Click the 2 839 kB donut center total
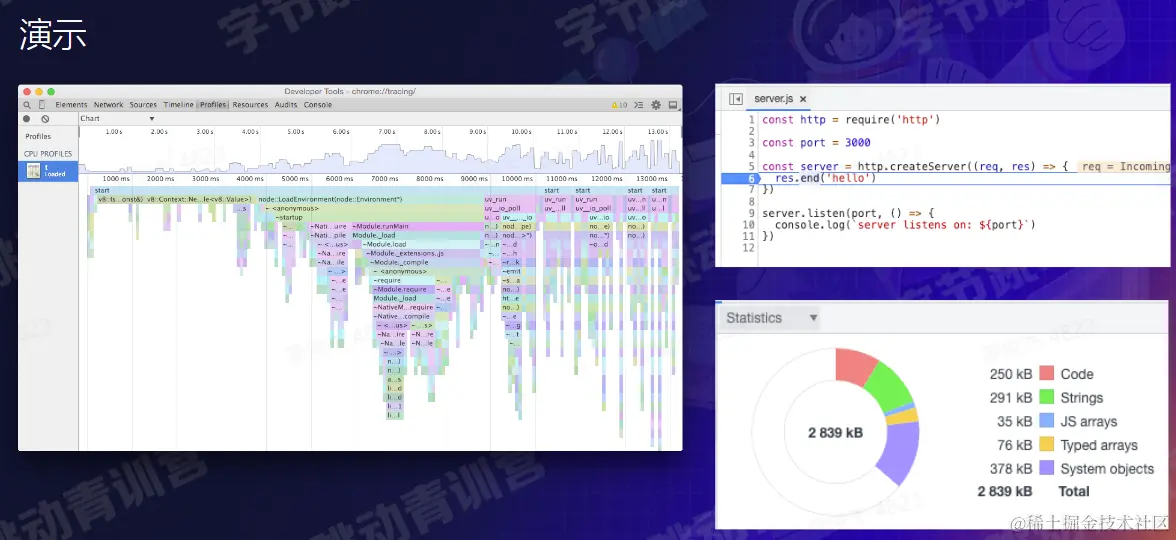Viewport: 1176px width, 540px height. pos(835,433)
